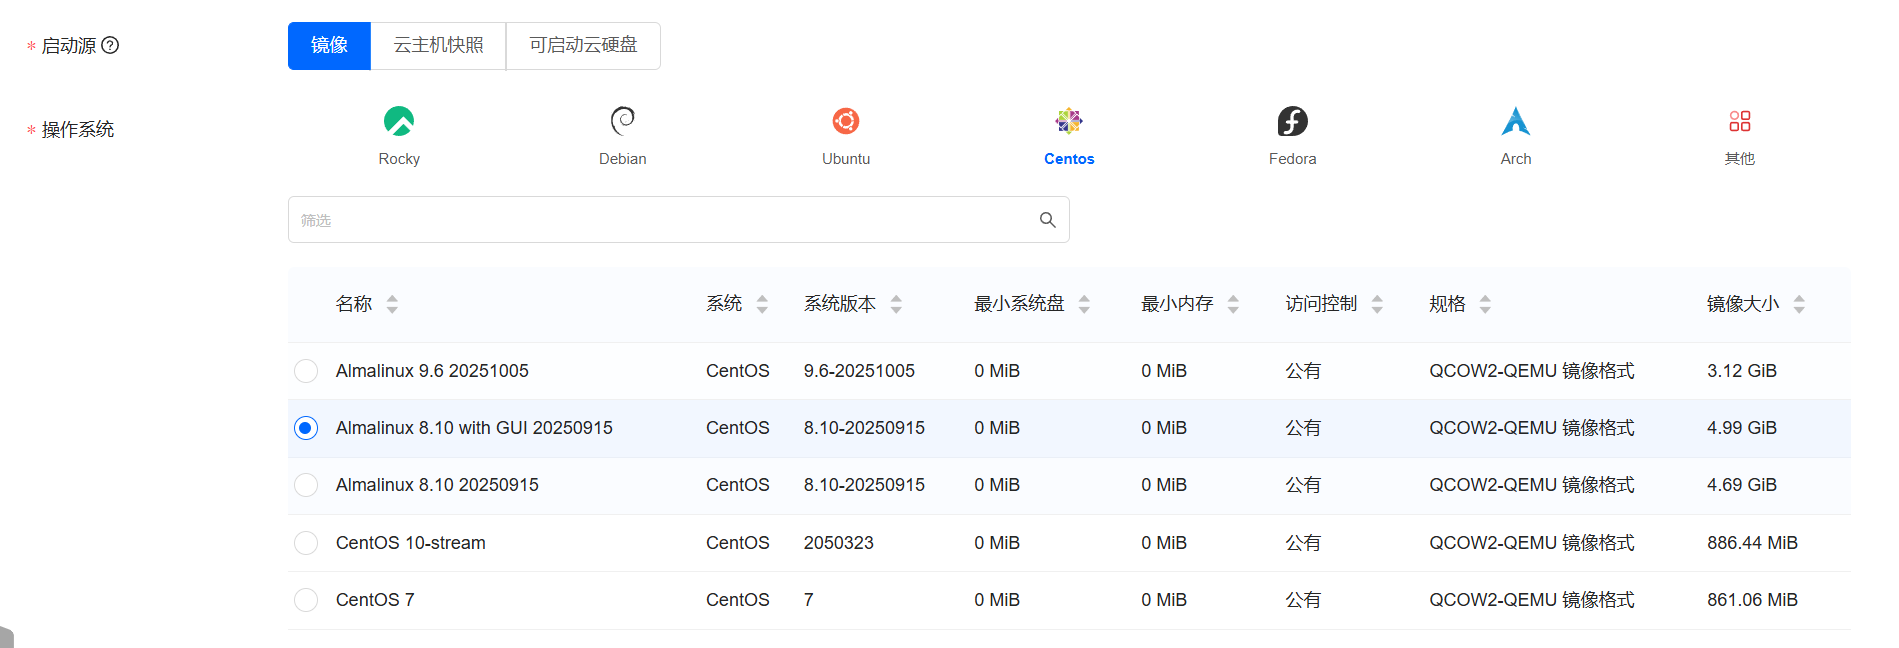Switch to the 云主机快照 tab

point(438,46)
